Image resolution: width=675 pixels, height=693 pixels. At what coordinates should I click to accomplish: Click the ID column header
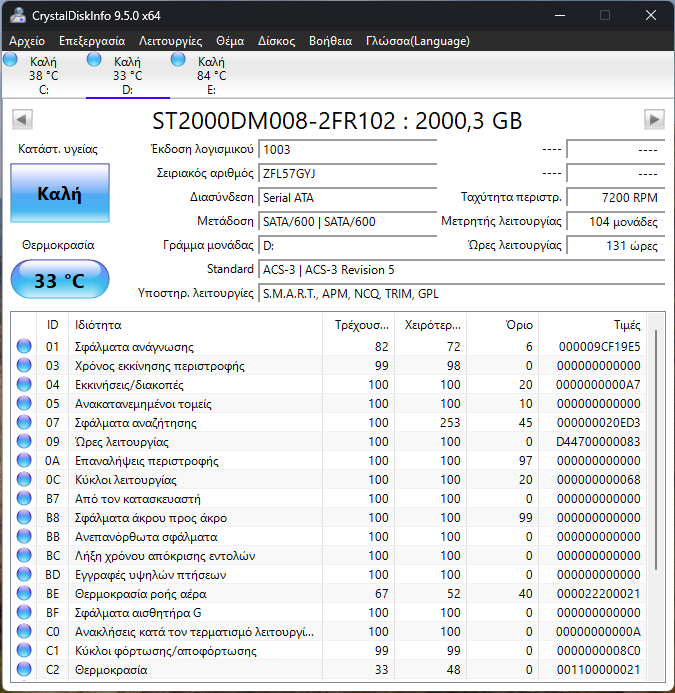52,325
